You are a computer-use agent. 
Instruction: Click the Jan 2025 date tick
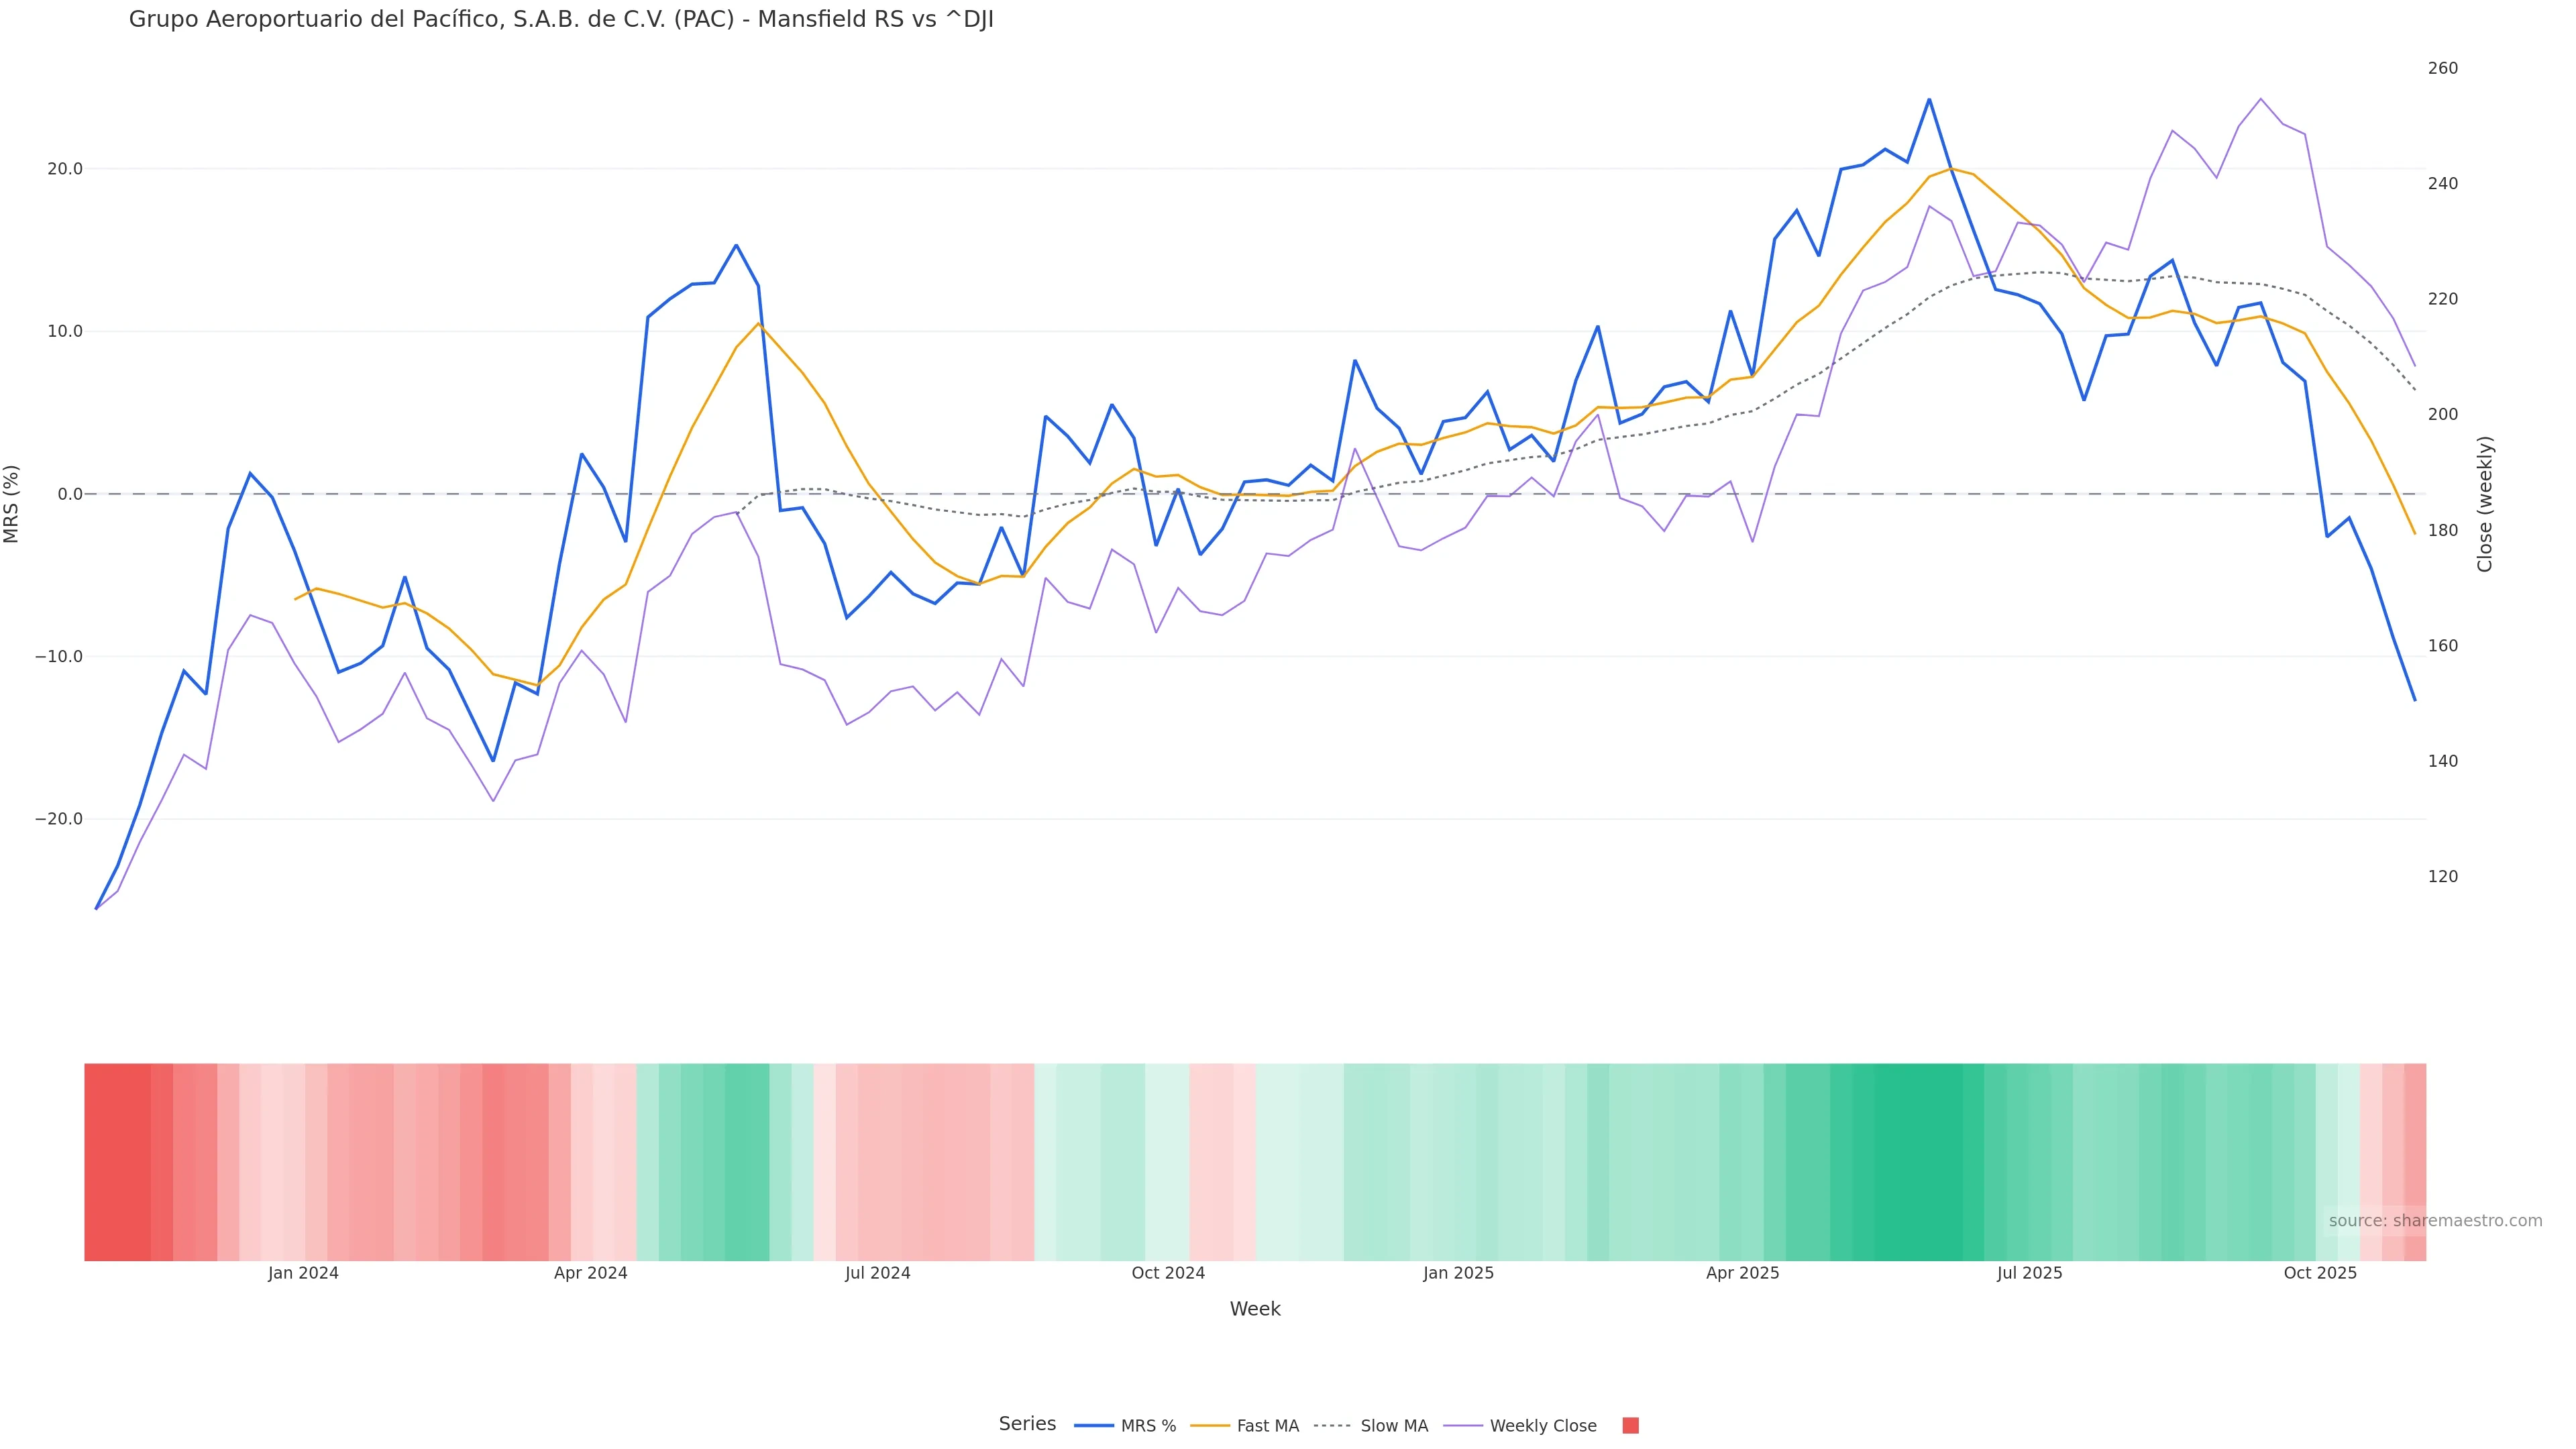pos(1458,1273)
